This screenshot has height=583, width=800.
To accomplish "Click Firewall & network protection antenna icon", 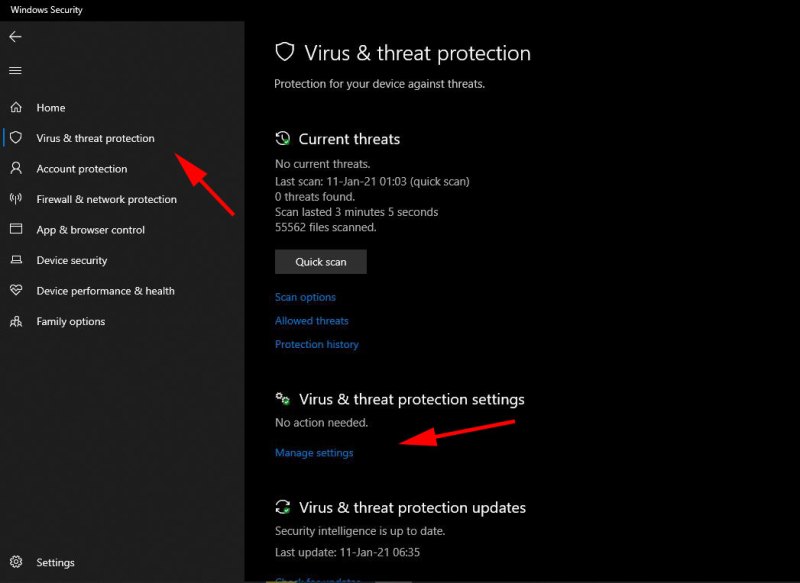I will coord(16,198).
